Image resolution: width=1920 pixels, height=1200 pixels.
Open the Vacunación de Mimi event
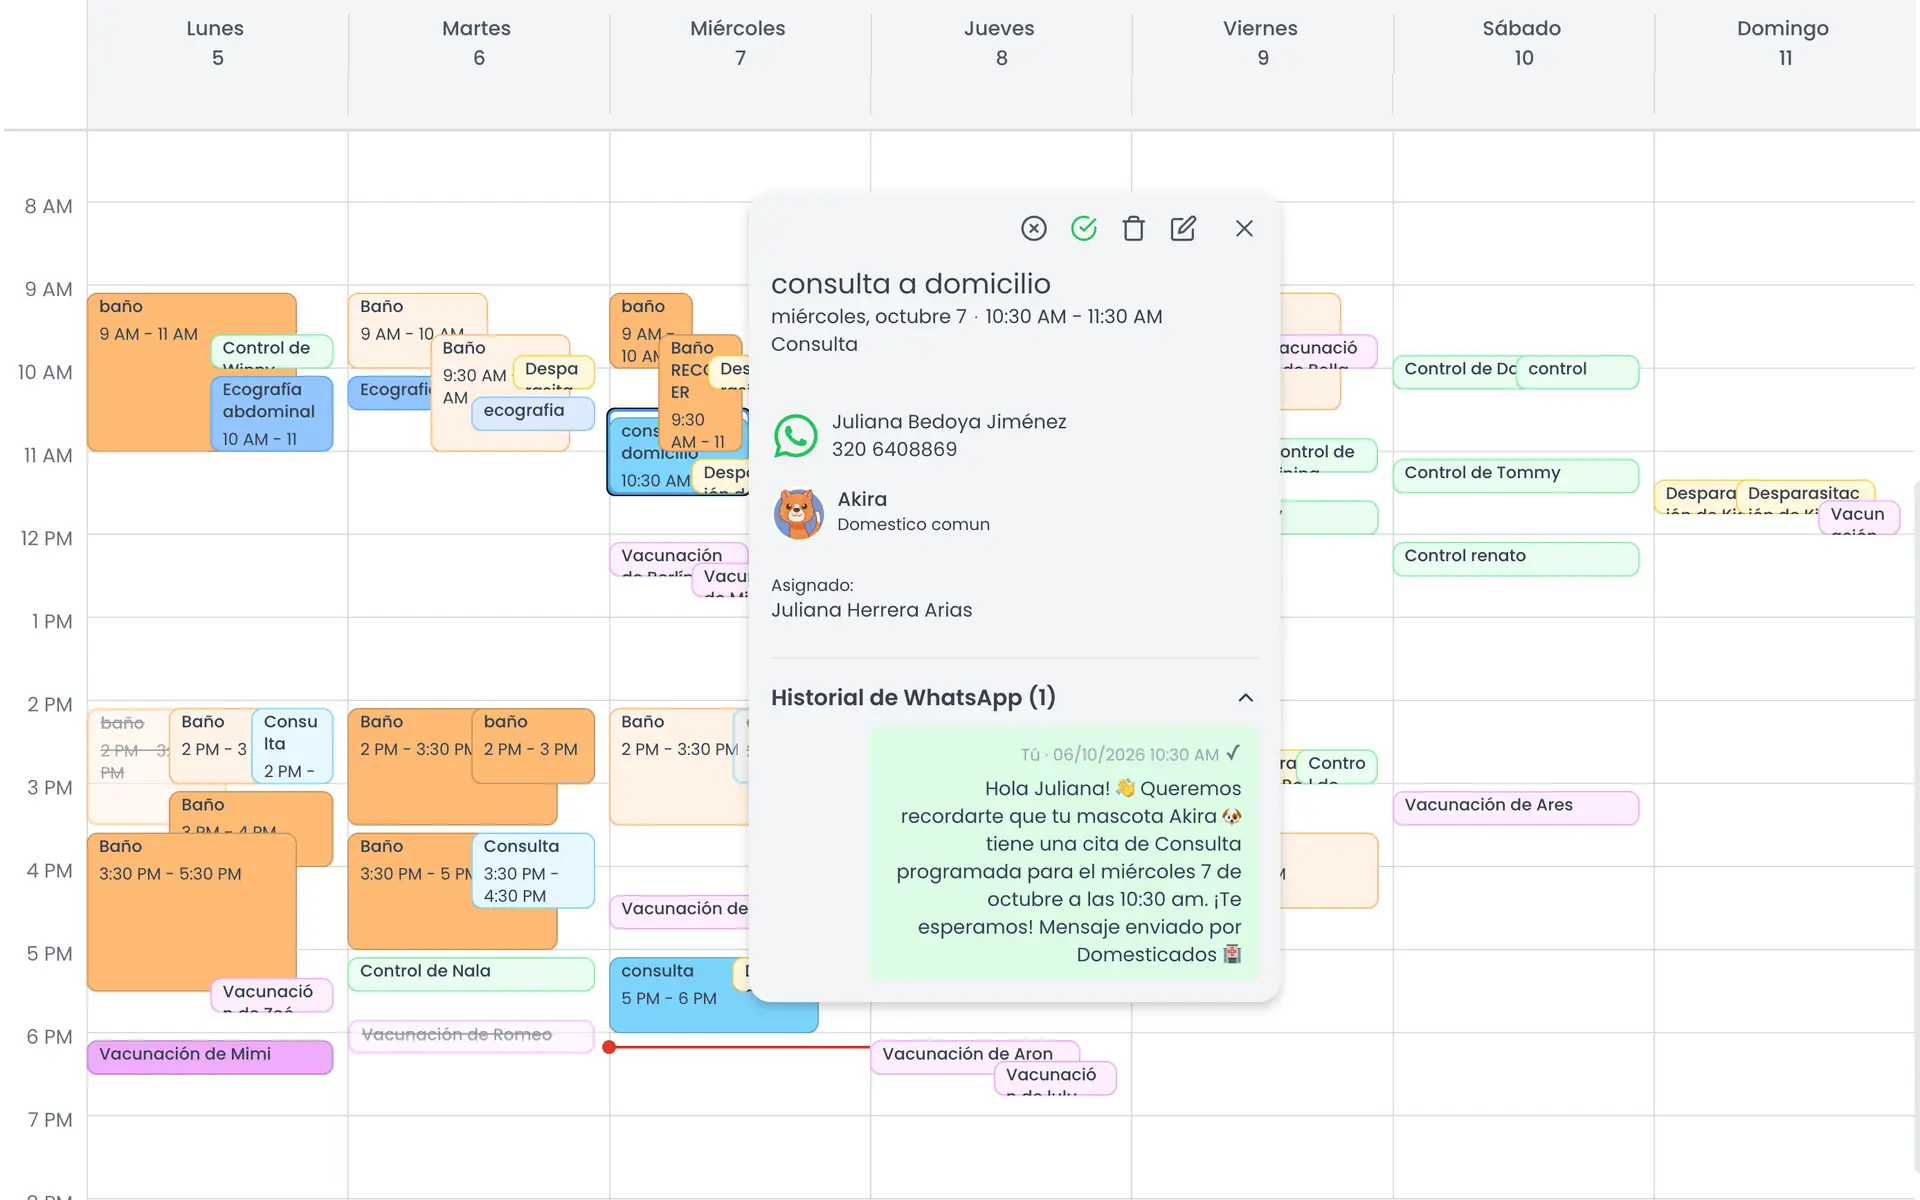coord(210,1057)
